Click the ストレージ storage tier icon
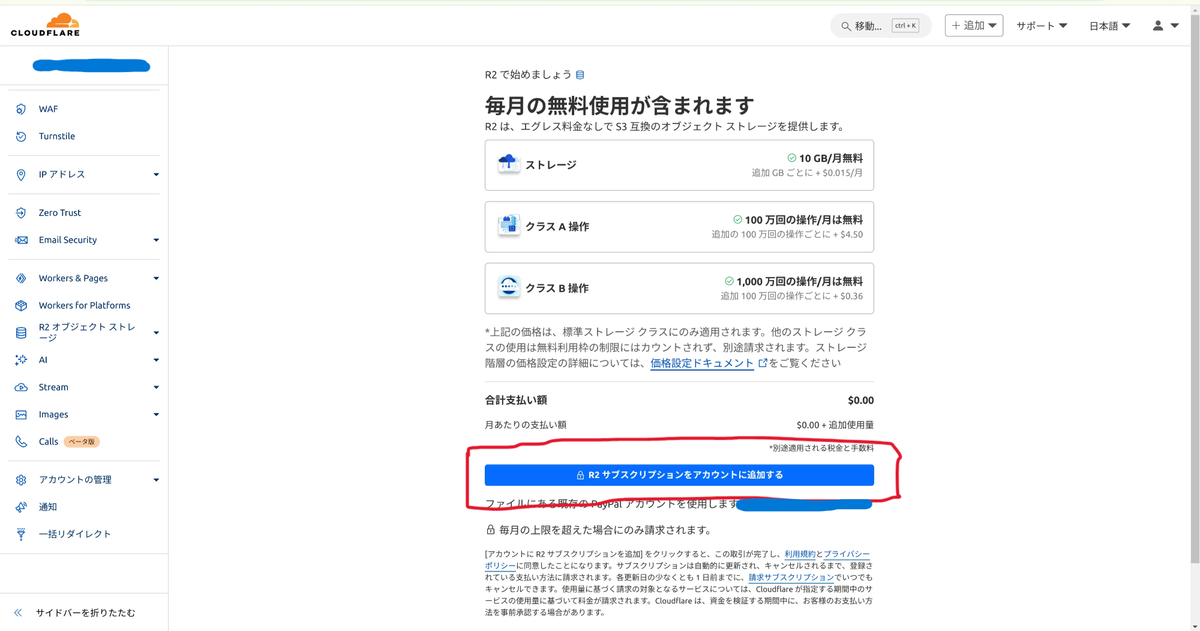The width and height of the screenshot is (1200, 631). pos(509,164)
